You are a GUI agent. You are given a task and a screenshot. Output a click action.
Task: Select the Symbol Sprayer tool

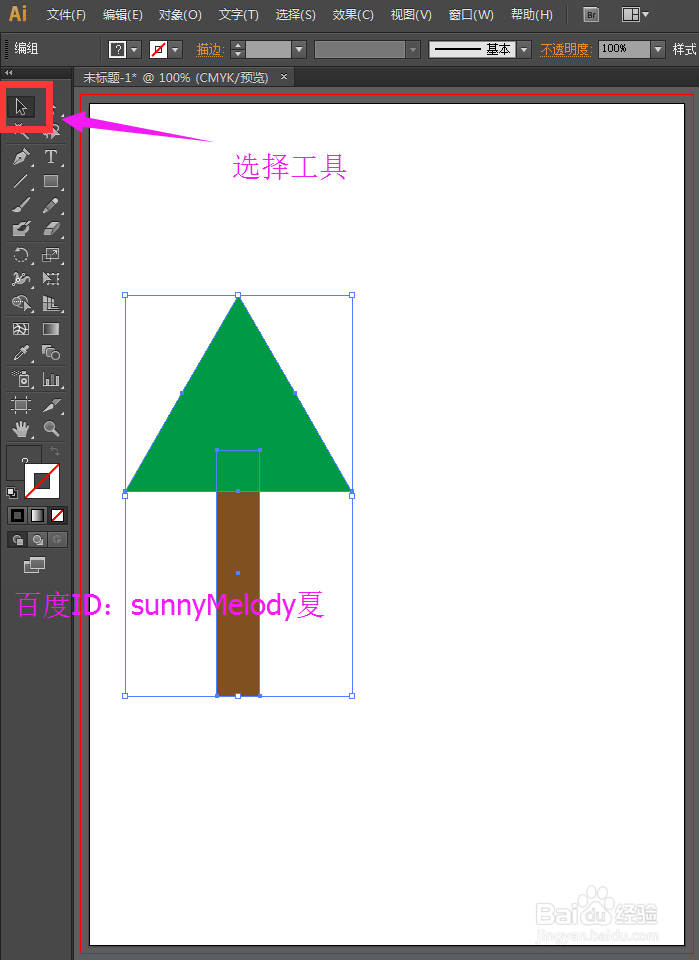[21, 379]
